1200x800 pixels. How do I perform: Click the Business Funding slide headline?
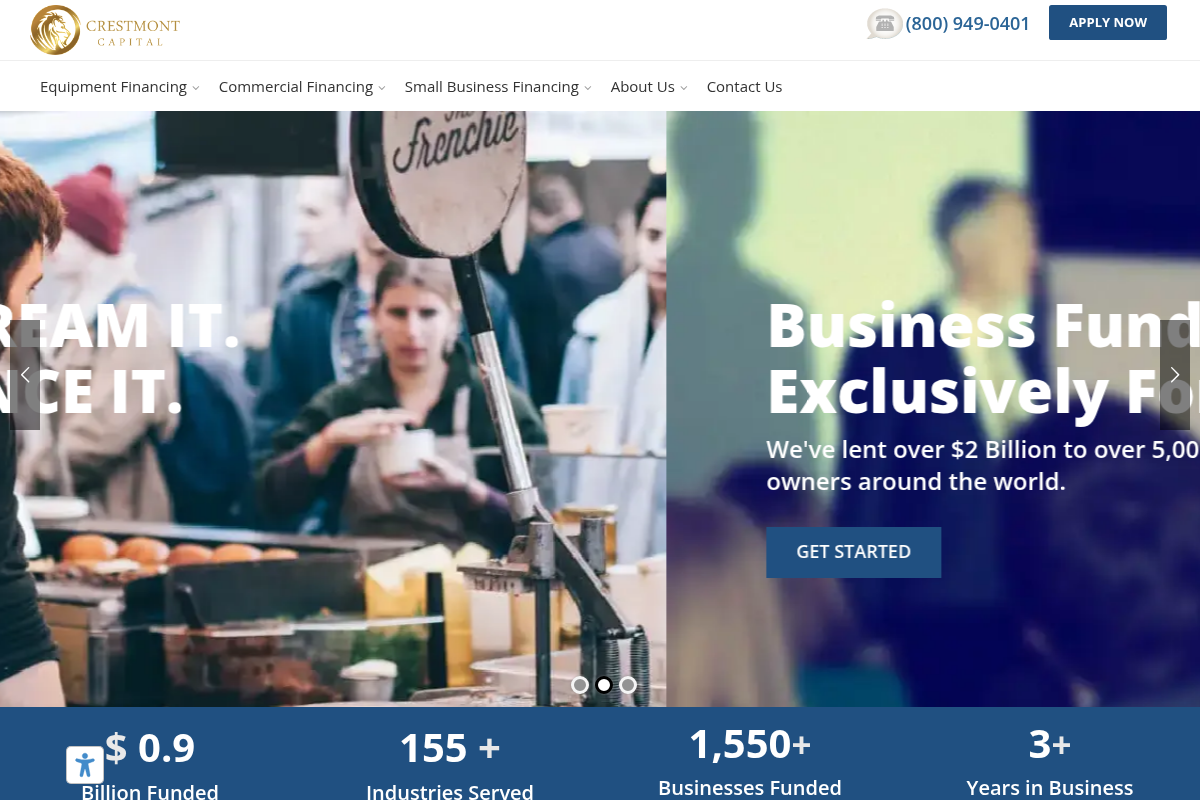click(x=983, y=358)
